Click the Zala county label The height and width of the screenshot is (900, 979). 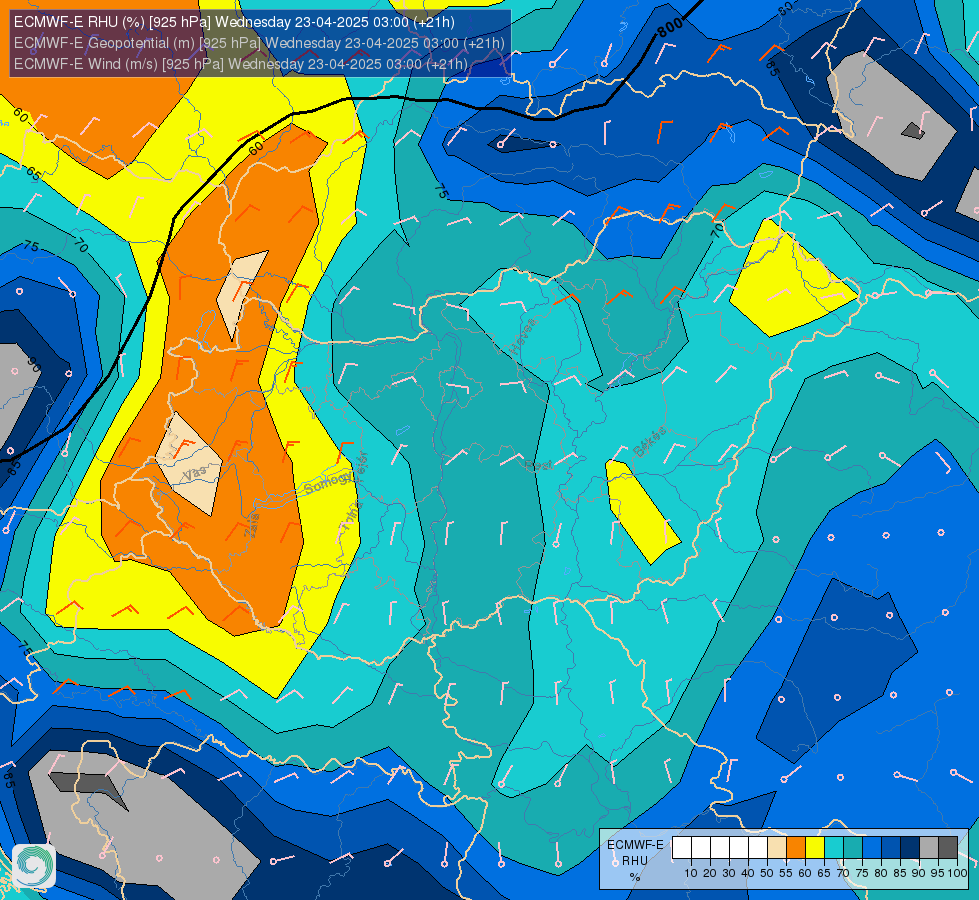click(x=252, y=525)
